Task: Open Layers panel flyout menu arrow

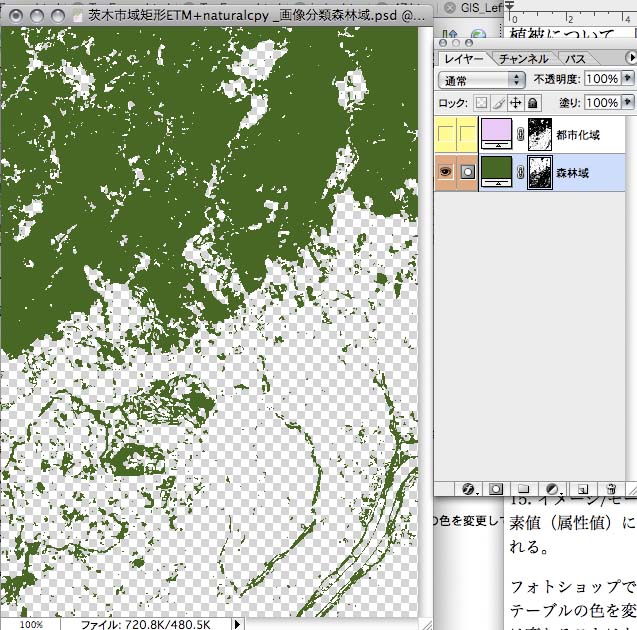Action: click(x=631, y=58)
